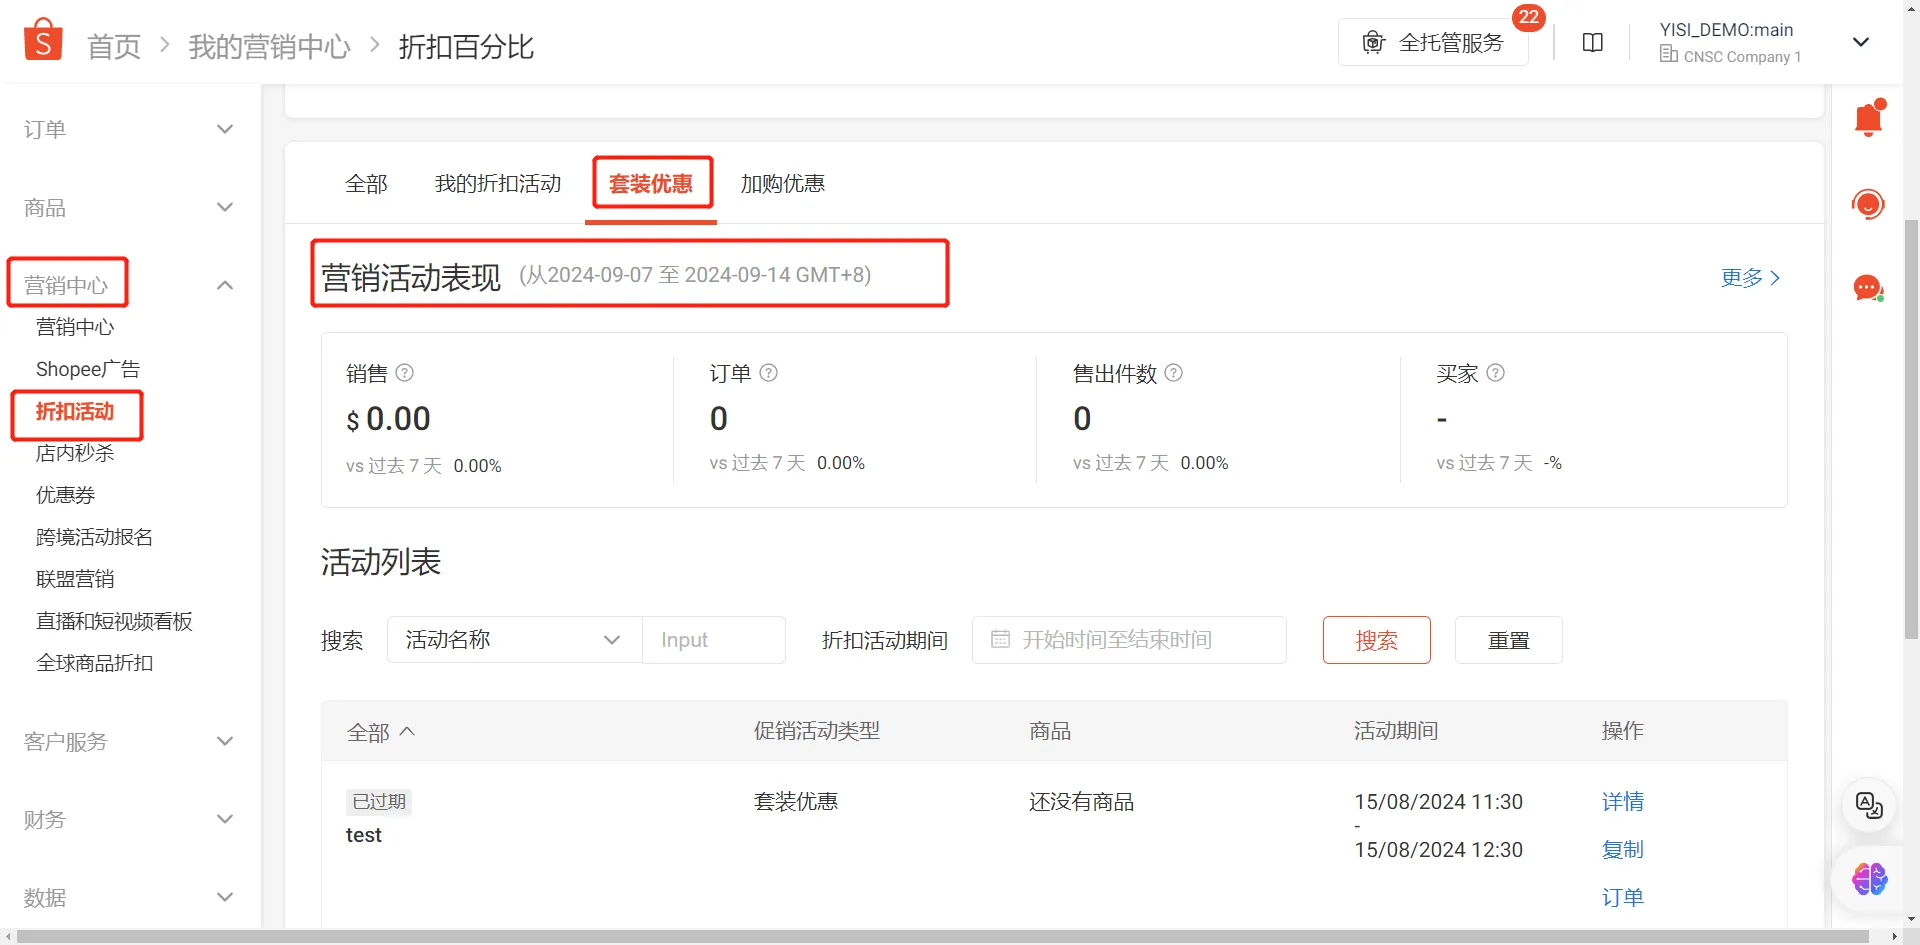
Task: Open the customer service headset icon
Action: click(1868, 203)
